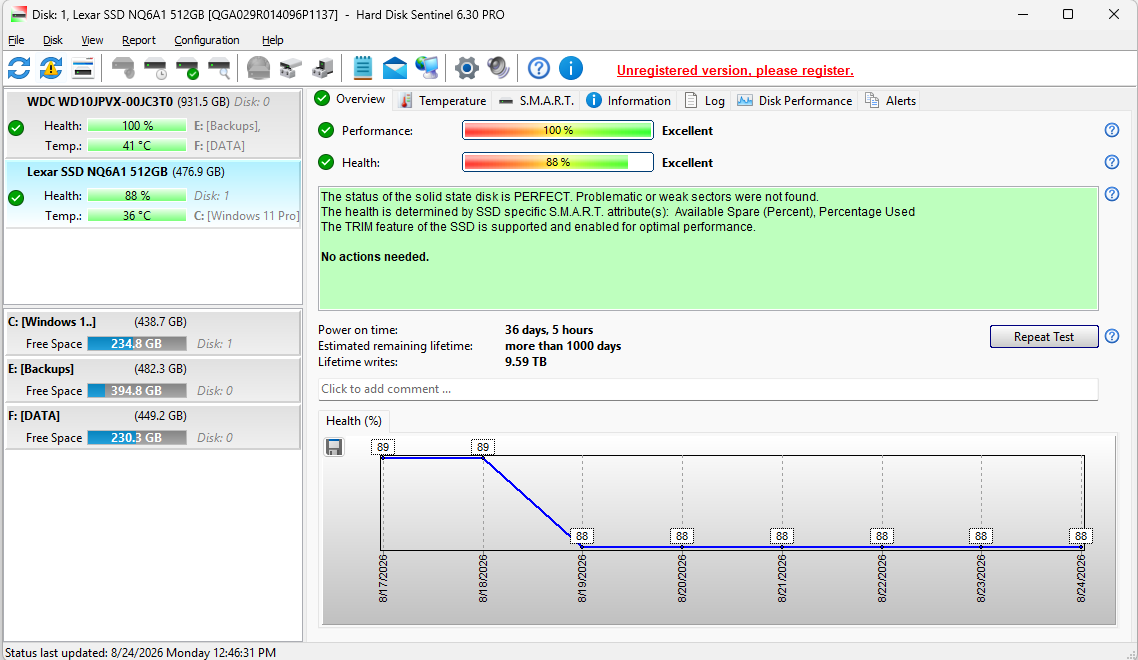The image size is (1138, 660).
Task: Click Lexar SSD temperature 36 °C bar
Action: [136, 216]
